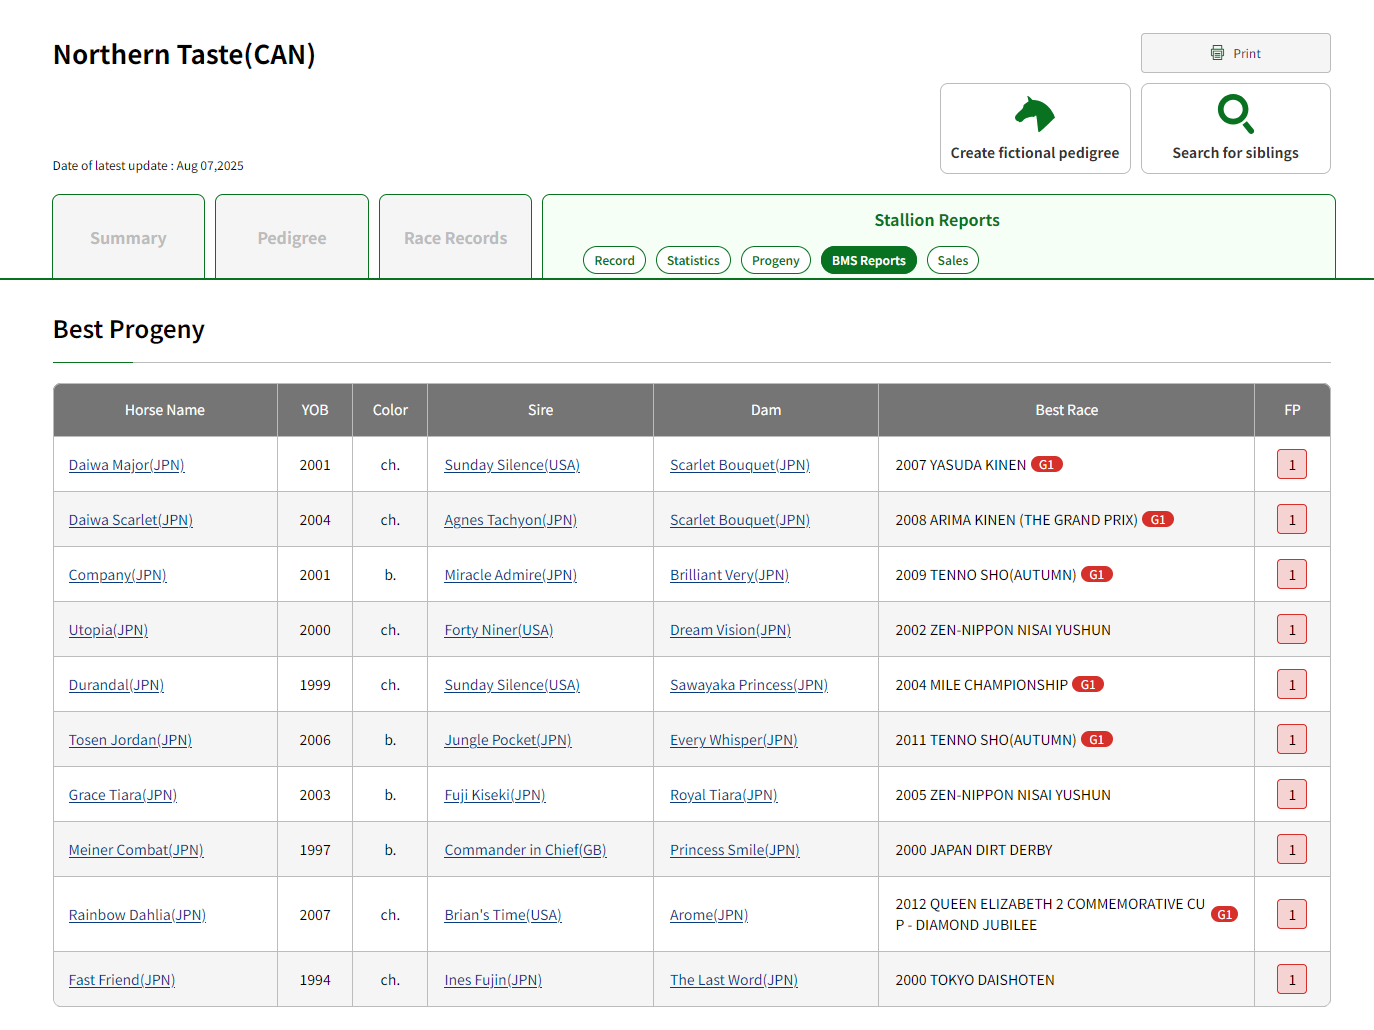
Task: Click G1 badge beside 2009 Tenno Sho
Action: coord(1097,575)
